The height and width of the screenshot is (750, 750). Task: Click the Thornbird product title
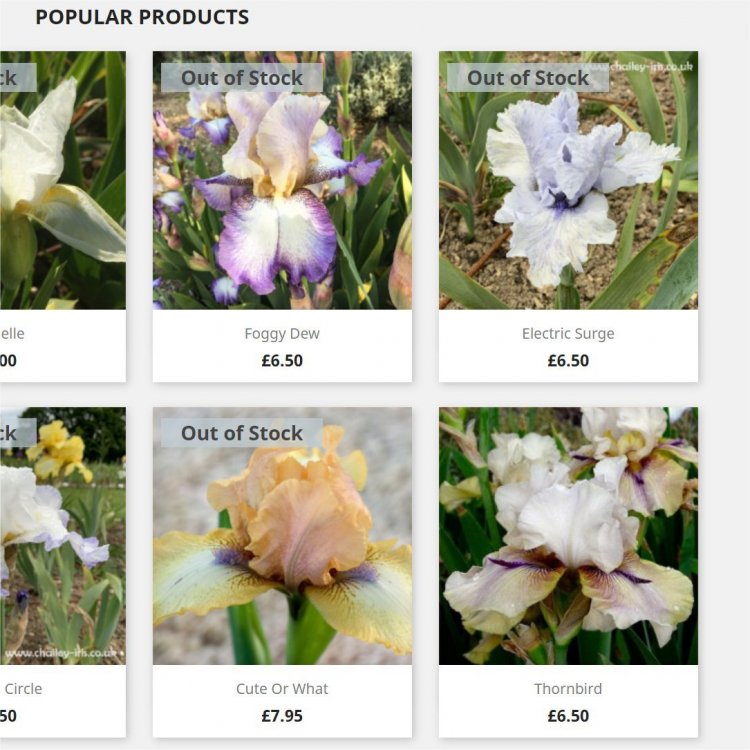pyautogui.click(x=568, y=689)
